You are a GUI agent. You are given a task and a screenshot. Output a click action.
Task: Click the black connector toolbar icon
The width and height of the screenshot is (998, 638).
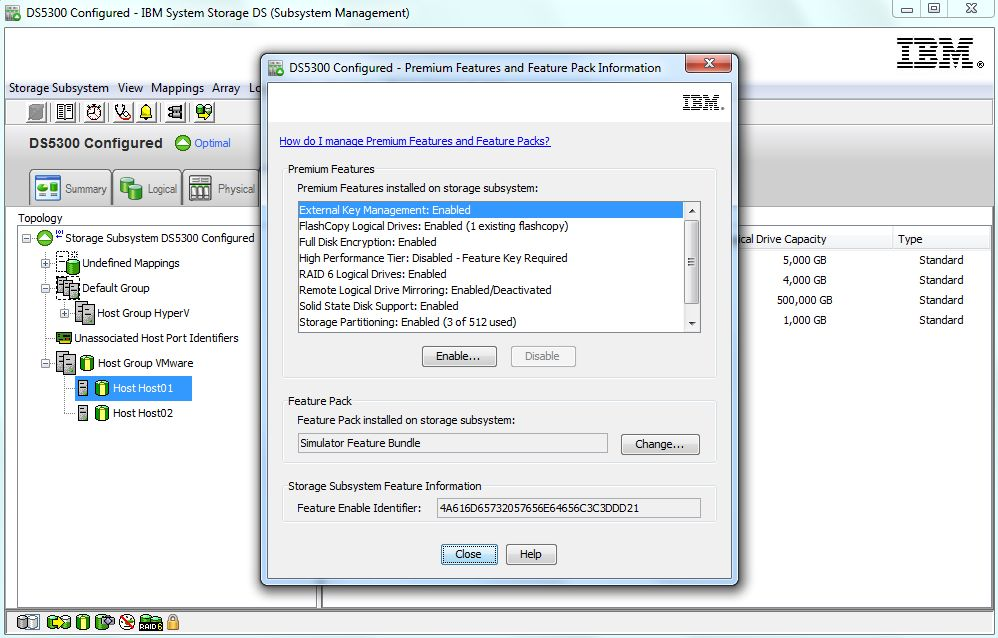[175, 113]
